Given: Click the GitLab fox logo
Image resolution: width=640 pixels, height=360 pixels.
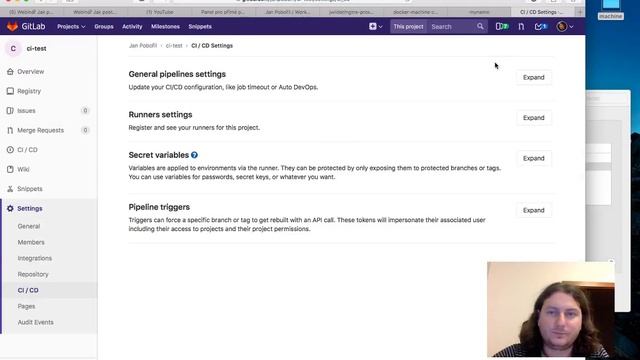Looking at the screenshot, I should [x=12, y=27].
